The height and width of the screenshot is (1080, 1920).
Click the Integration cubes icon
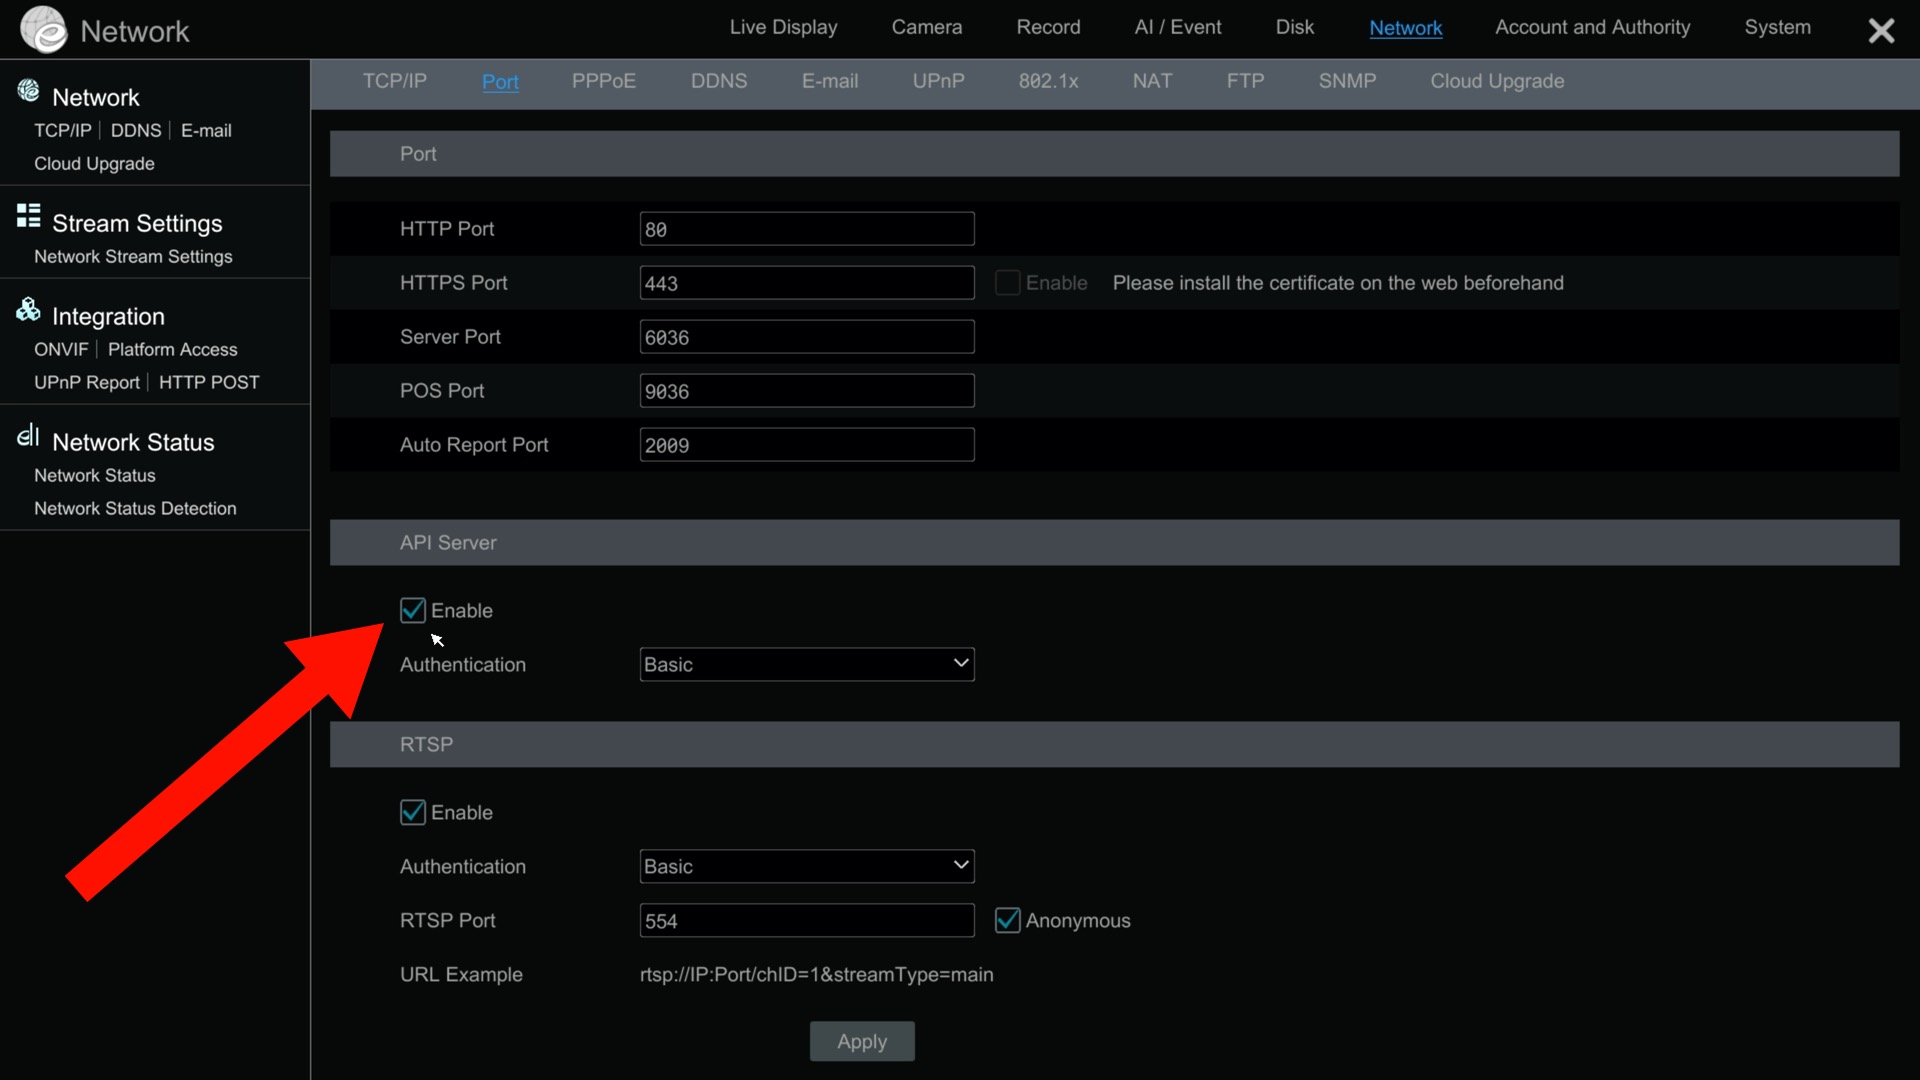[28, 310]
